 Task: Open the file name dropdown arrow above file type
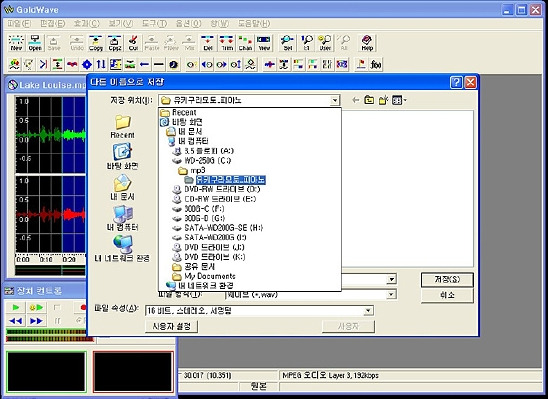point(391,279)
